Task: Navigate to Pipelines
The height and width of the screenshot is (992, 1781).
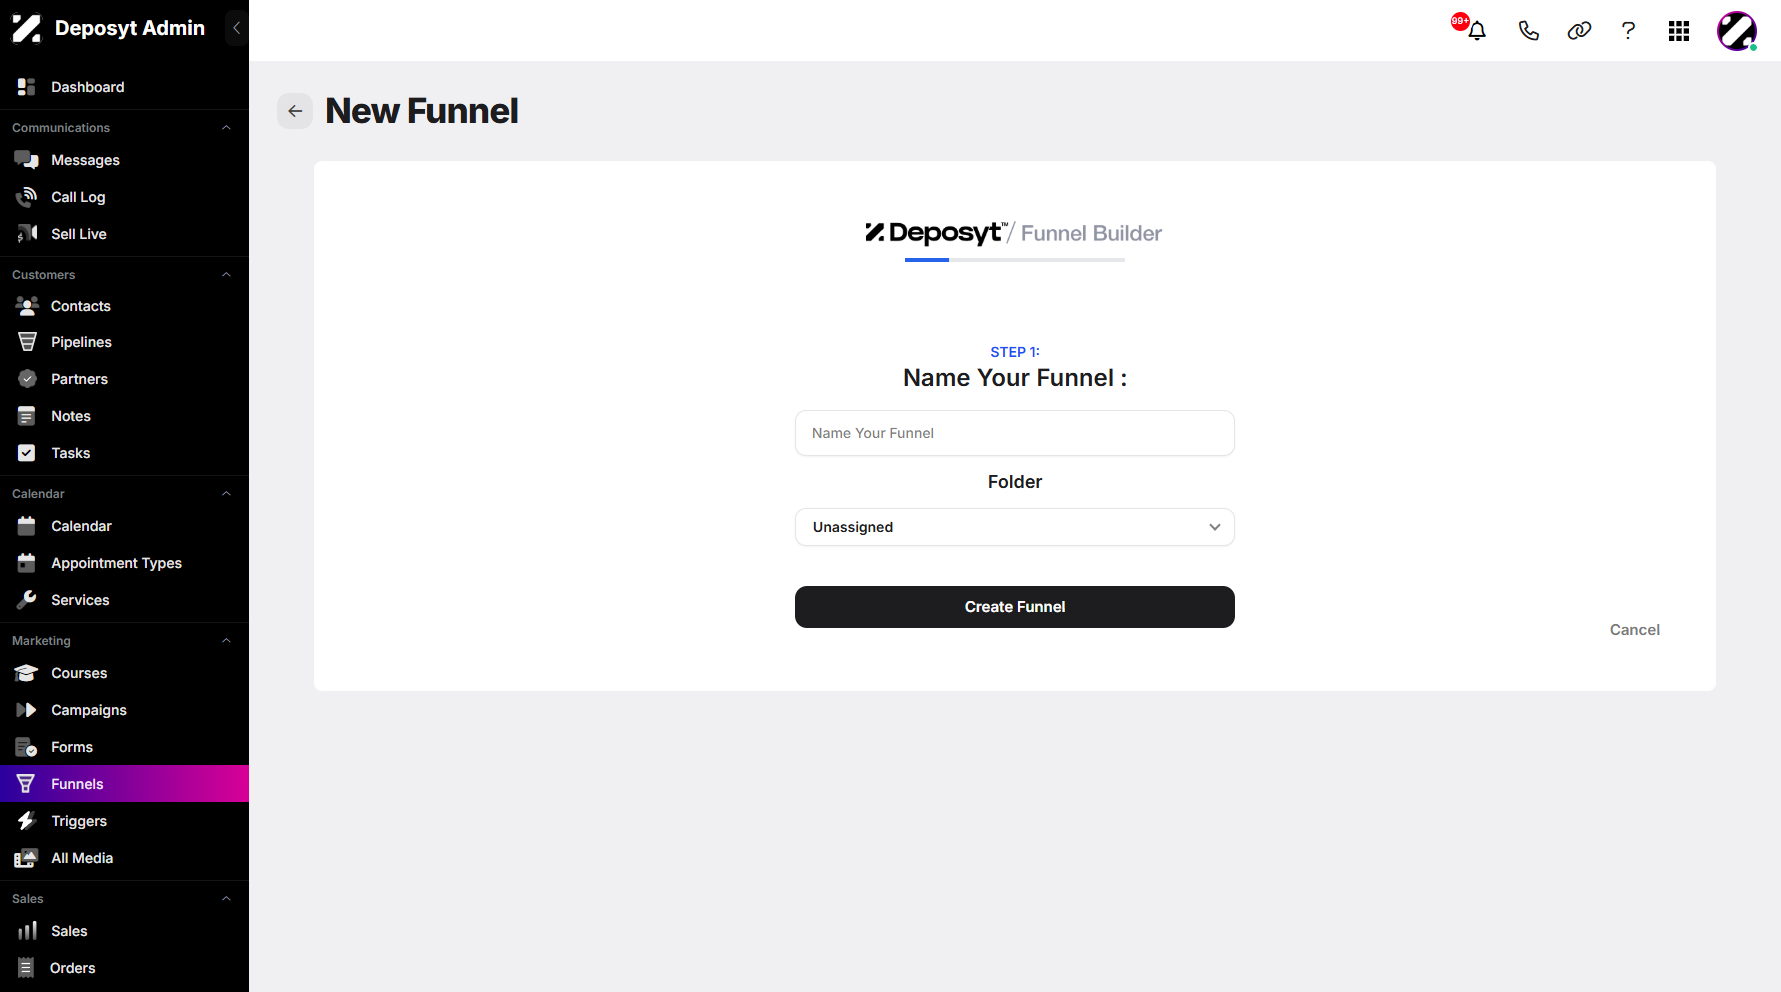Action: [x=124, y=342]
